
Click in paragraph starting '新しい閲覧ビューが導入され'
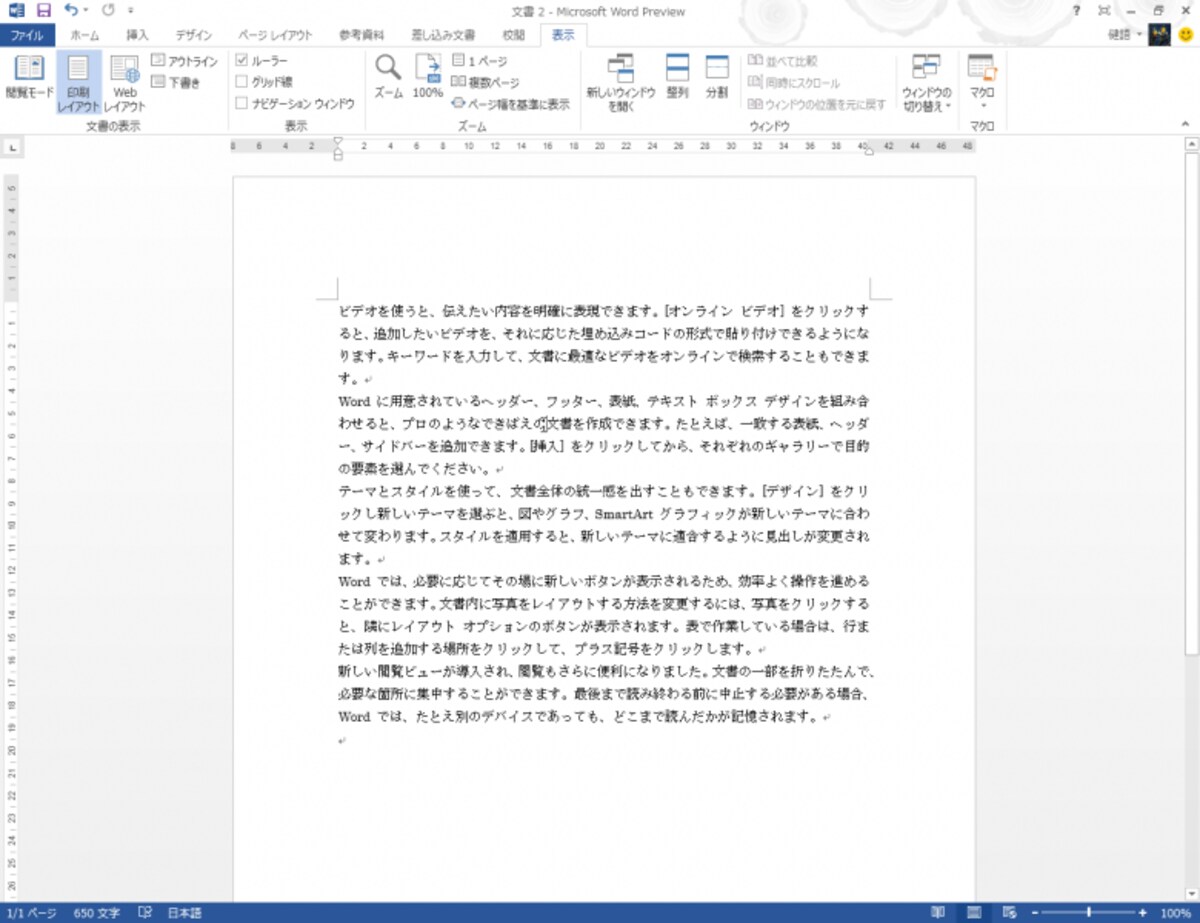[x=608, y=694]
